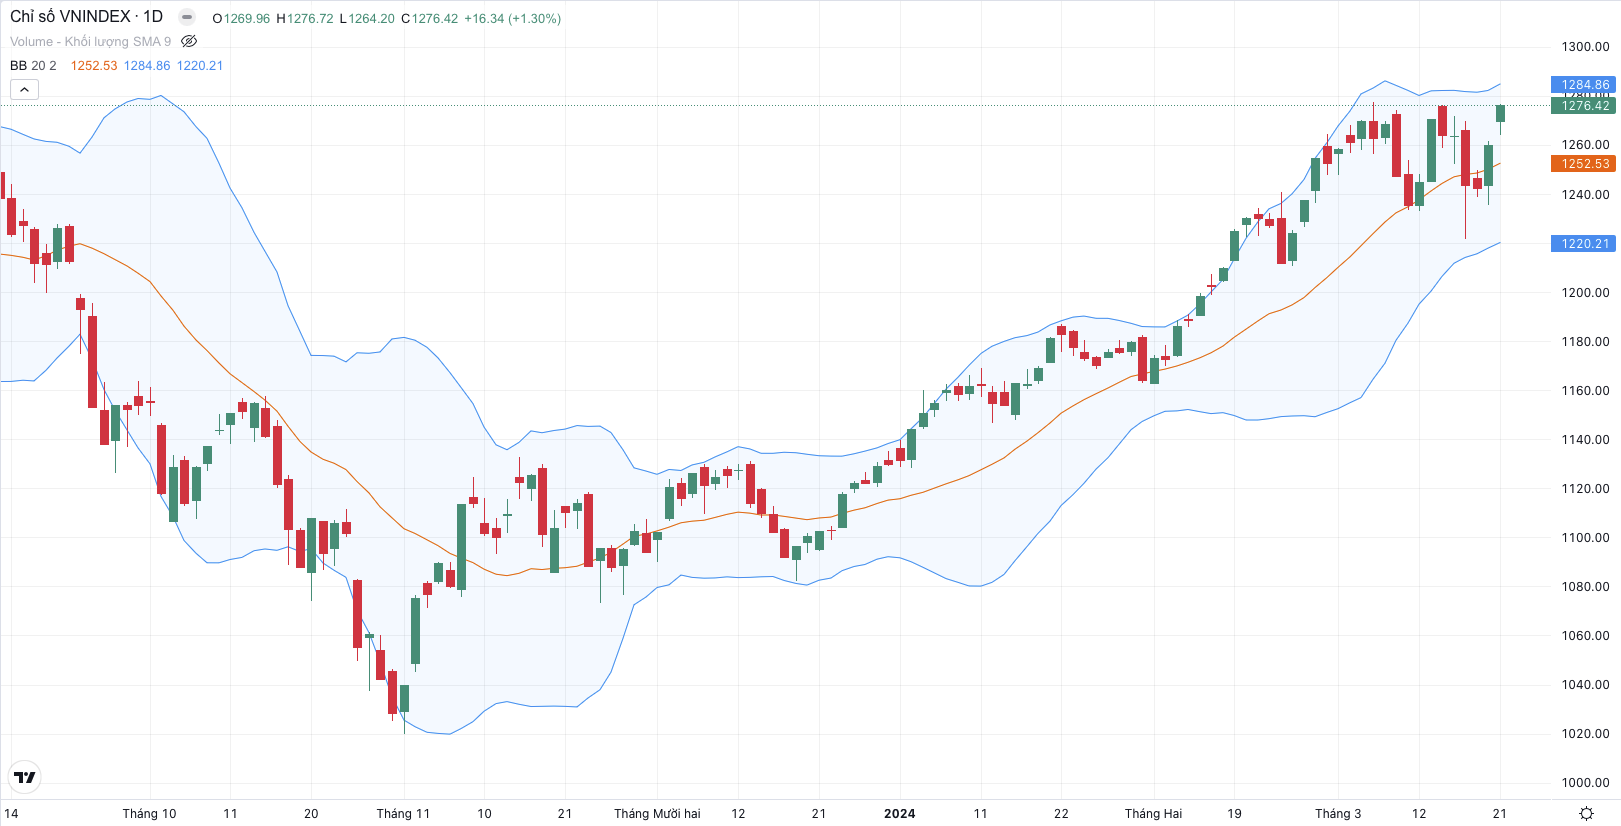1621x826 pixels.
Task: Click the open value O1269.96 in header
Action: [241, 18]
